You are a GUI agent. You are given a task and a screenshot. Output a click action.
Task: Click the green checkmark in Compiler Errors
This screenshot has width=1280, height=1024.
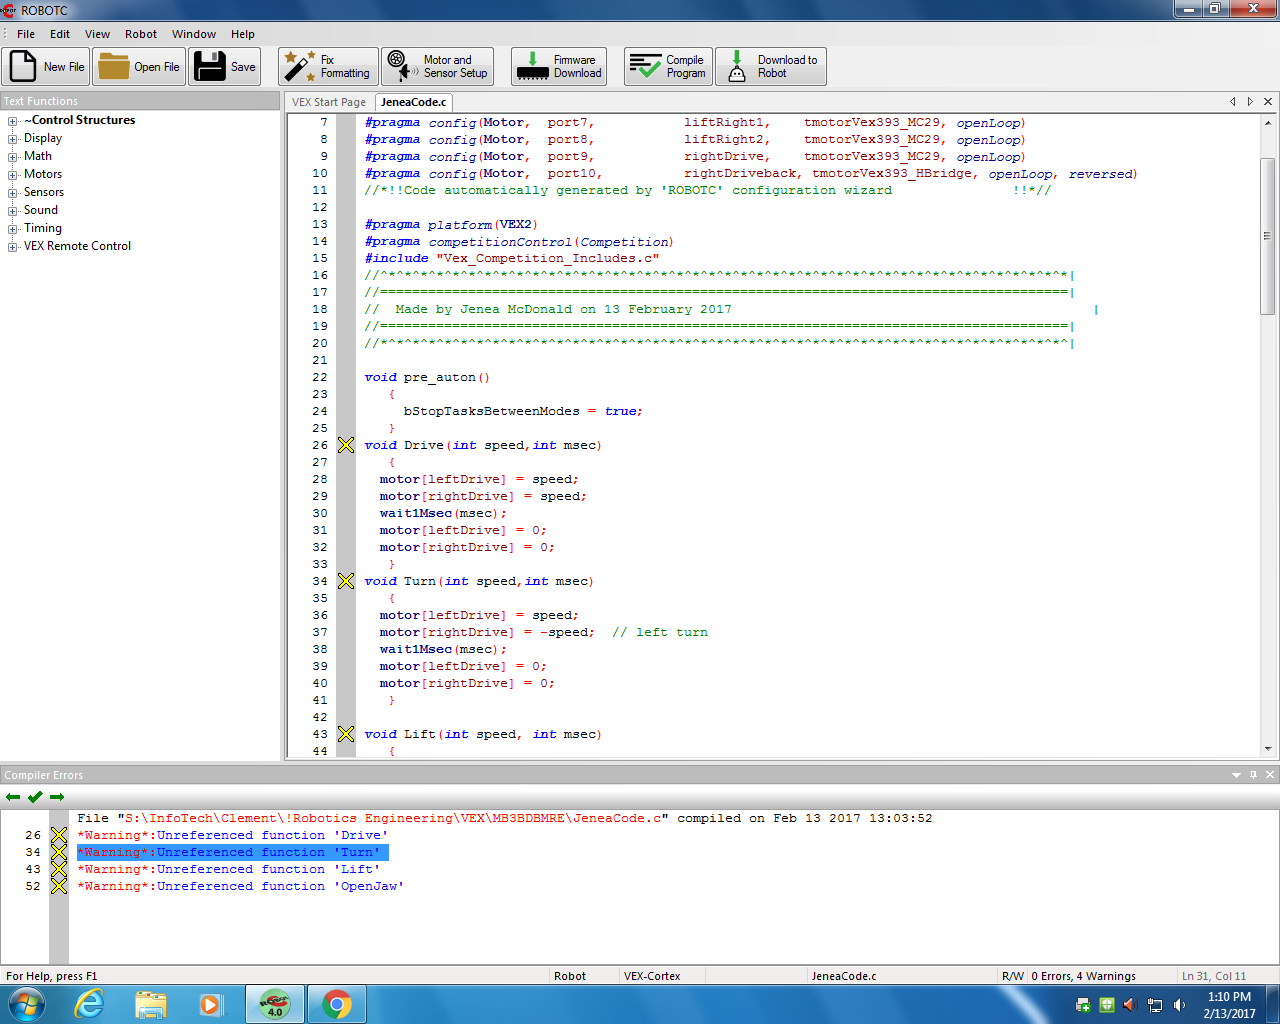coord(35,797)
